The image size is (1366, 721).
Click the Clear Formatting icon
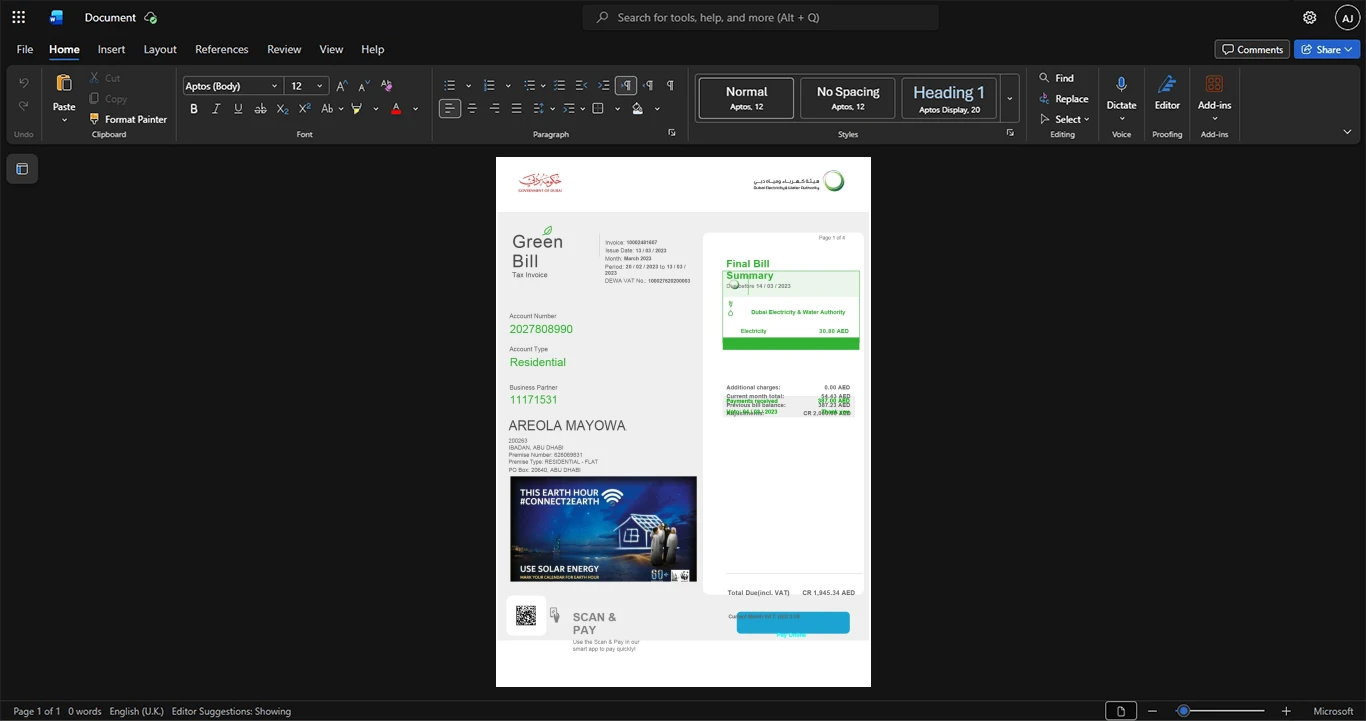click(386, 85)
